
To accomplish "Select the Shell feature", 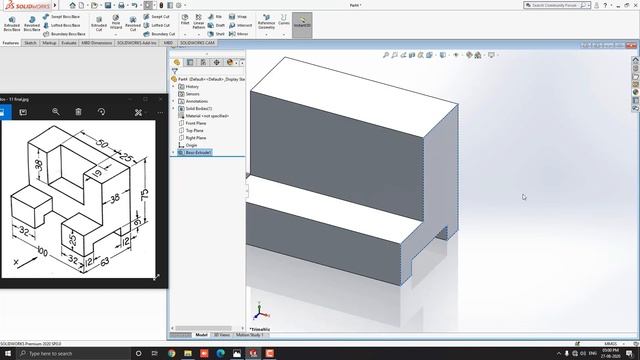I will pyautogui.click(x=216, y=34).
